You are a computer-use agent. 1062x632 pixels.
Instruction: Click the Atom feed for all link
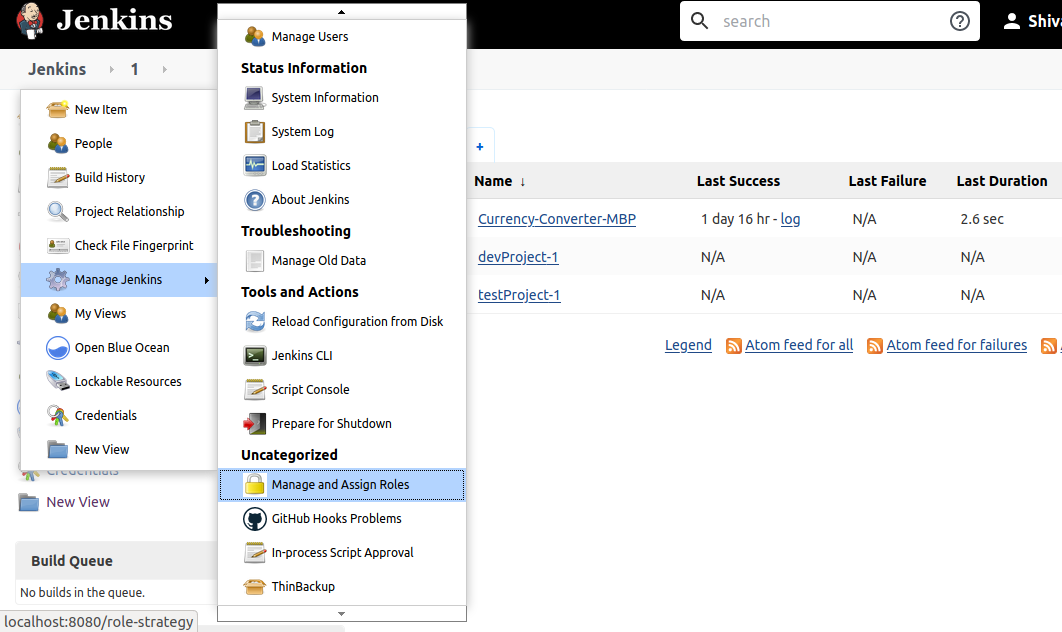799,345
